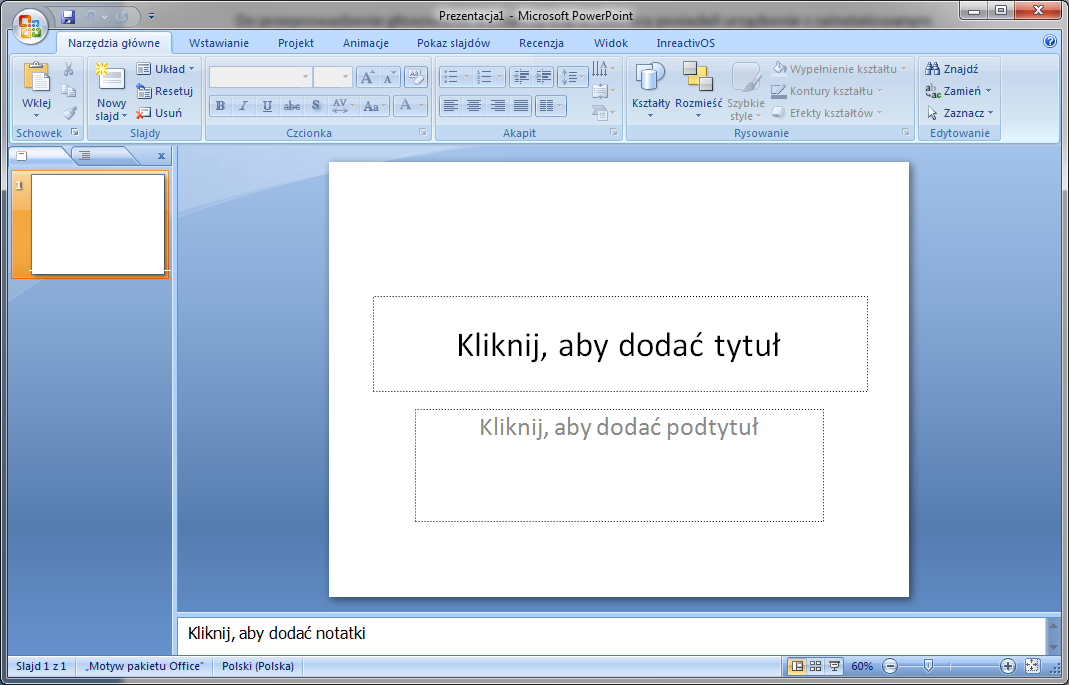This screenshot has width=1069, height=685.
Task: Click the Zamień replace button
Action: pos(958,91)
